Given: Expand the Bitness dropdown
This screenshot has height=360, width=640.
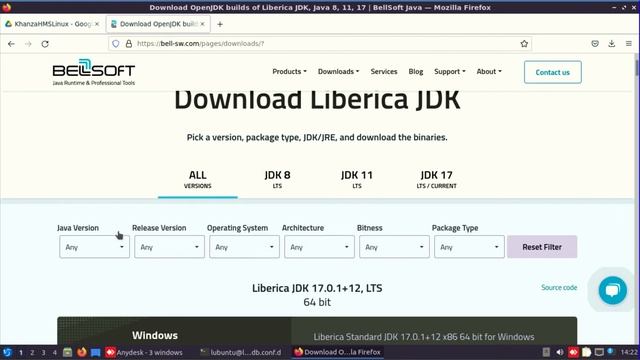Looking at the screenshot, I should (x=394, y=247).
